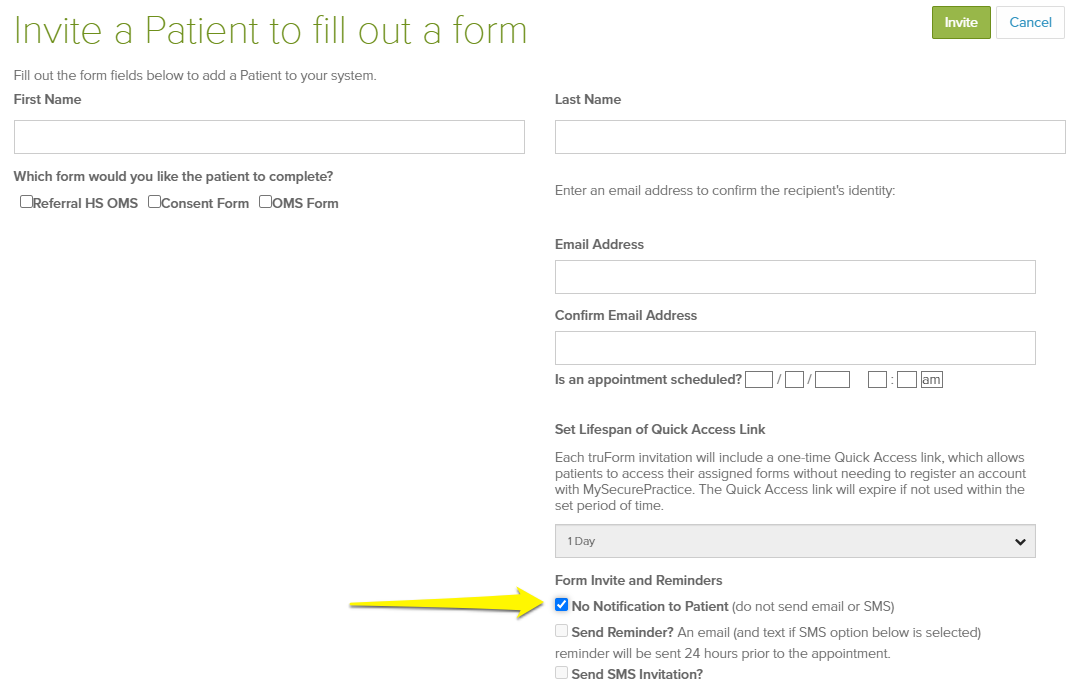Click the Cancel button
Viewport: 1071px width, 685px height.
1030,22
